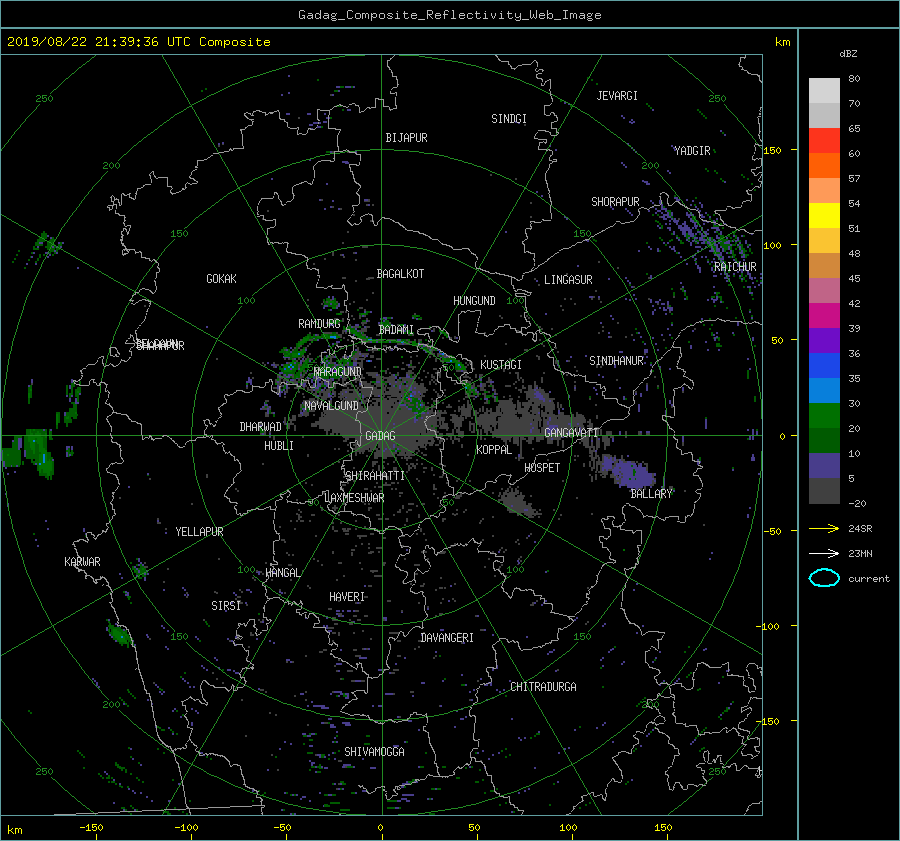Select the green 20 dBZ color swatch
This screenshot has height=841, width=900.
(x=824, y=416)
